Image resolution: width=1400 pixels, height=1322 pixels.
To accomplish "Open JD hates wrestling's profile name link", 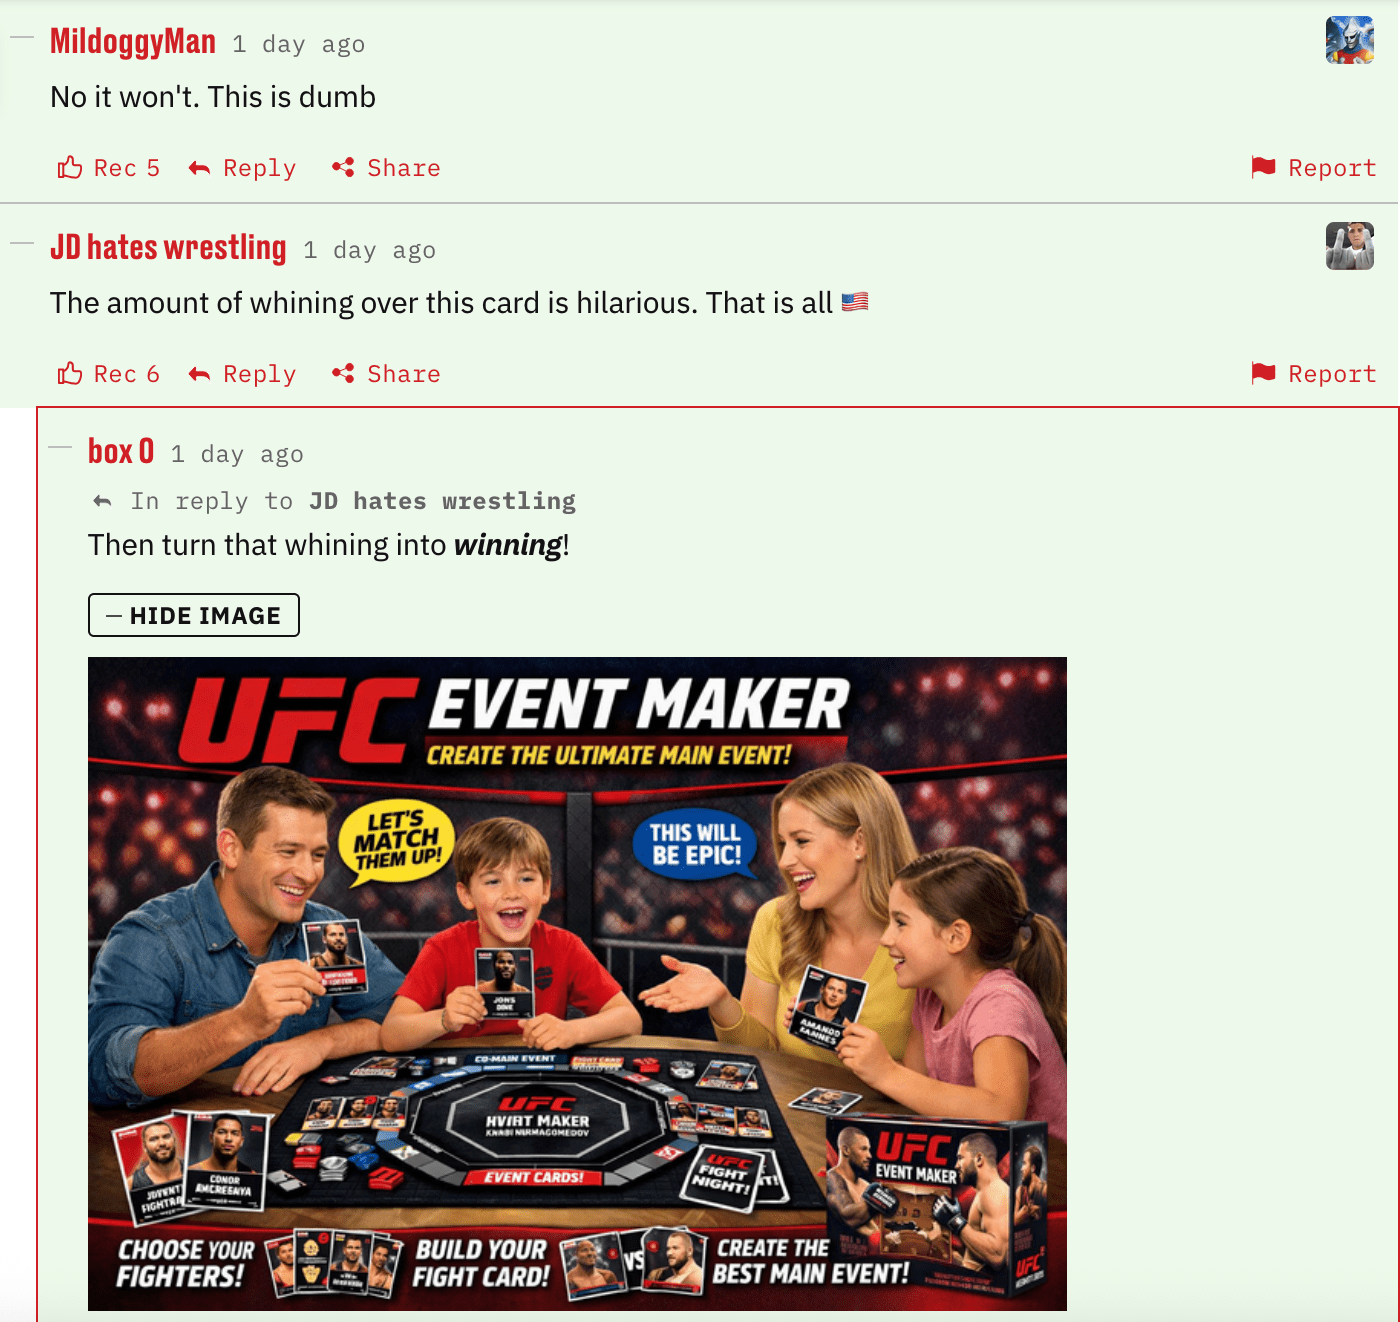I will tap(168, 247).
